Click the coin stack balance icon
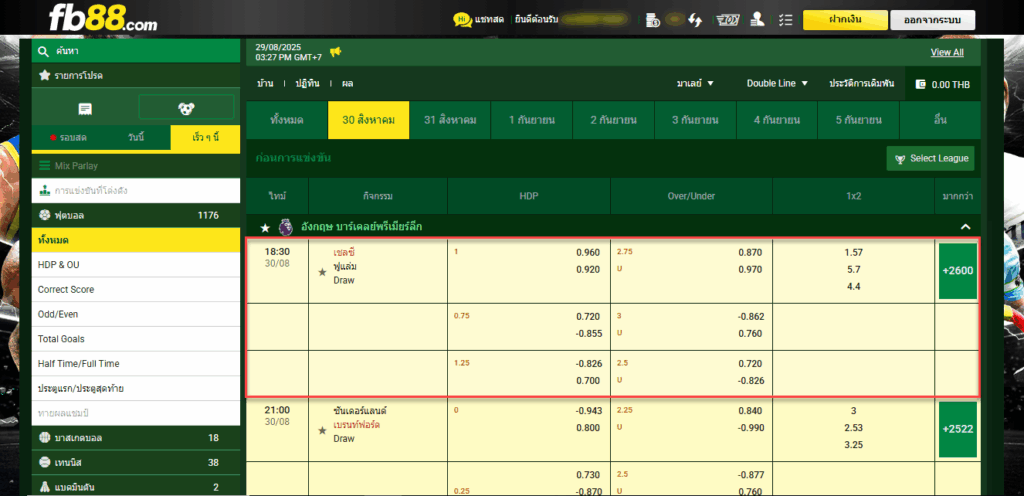This screenshot has height=496, width=1024. (652, 20)
